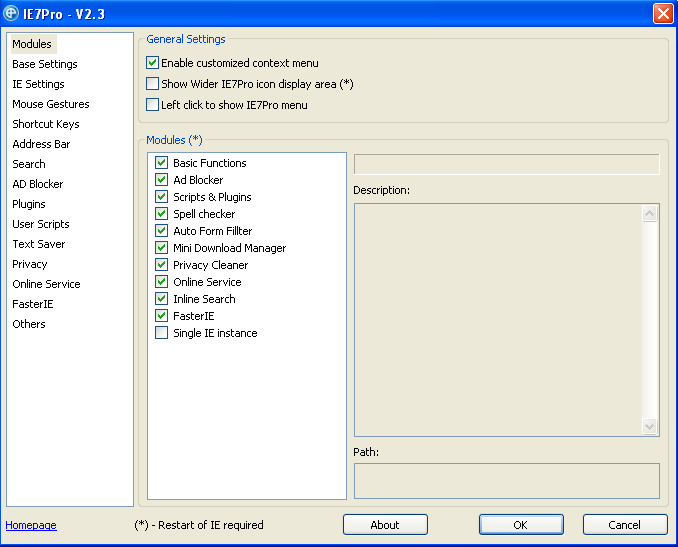
Task: Enable the Single IE instance module
Action: click(161, 333)
